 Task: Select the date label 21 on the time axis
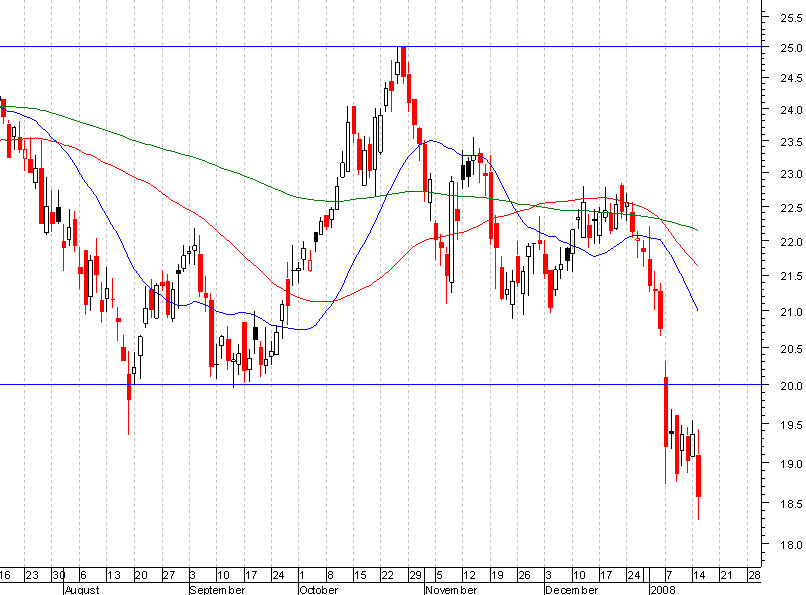[x=726, y=575]
